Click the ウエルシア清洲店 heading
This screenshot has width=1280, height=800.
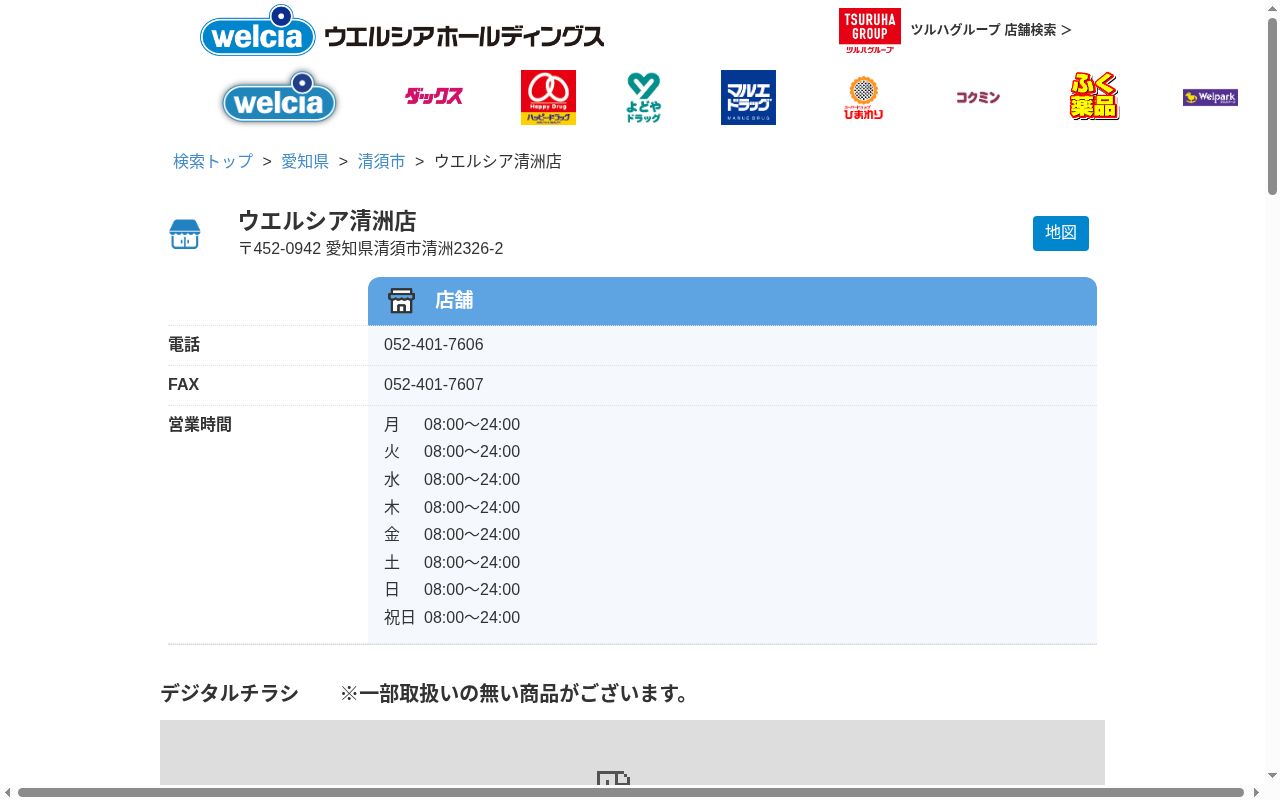(327, 221)
